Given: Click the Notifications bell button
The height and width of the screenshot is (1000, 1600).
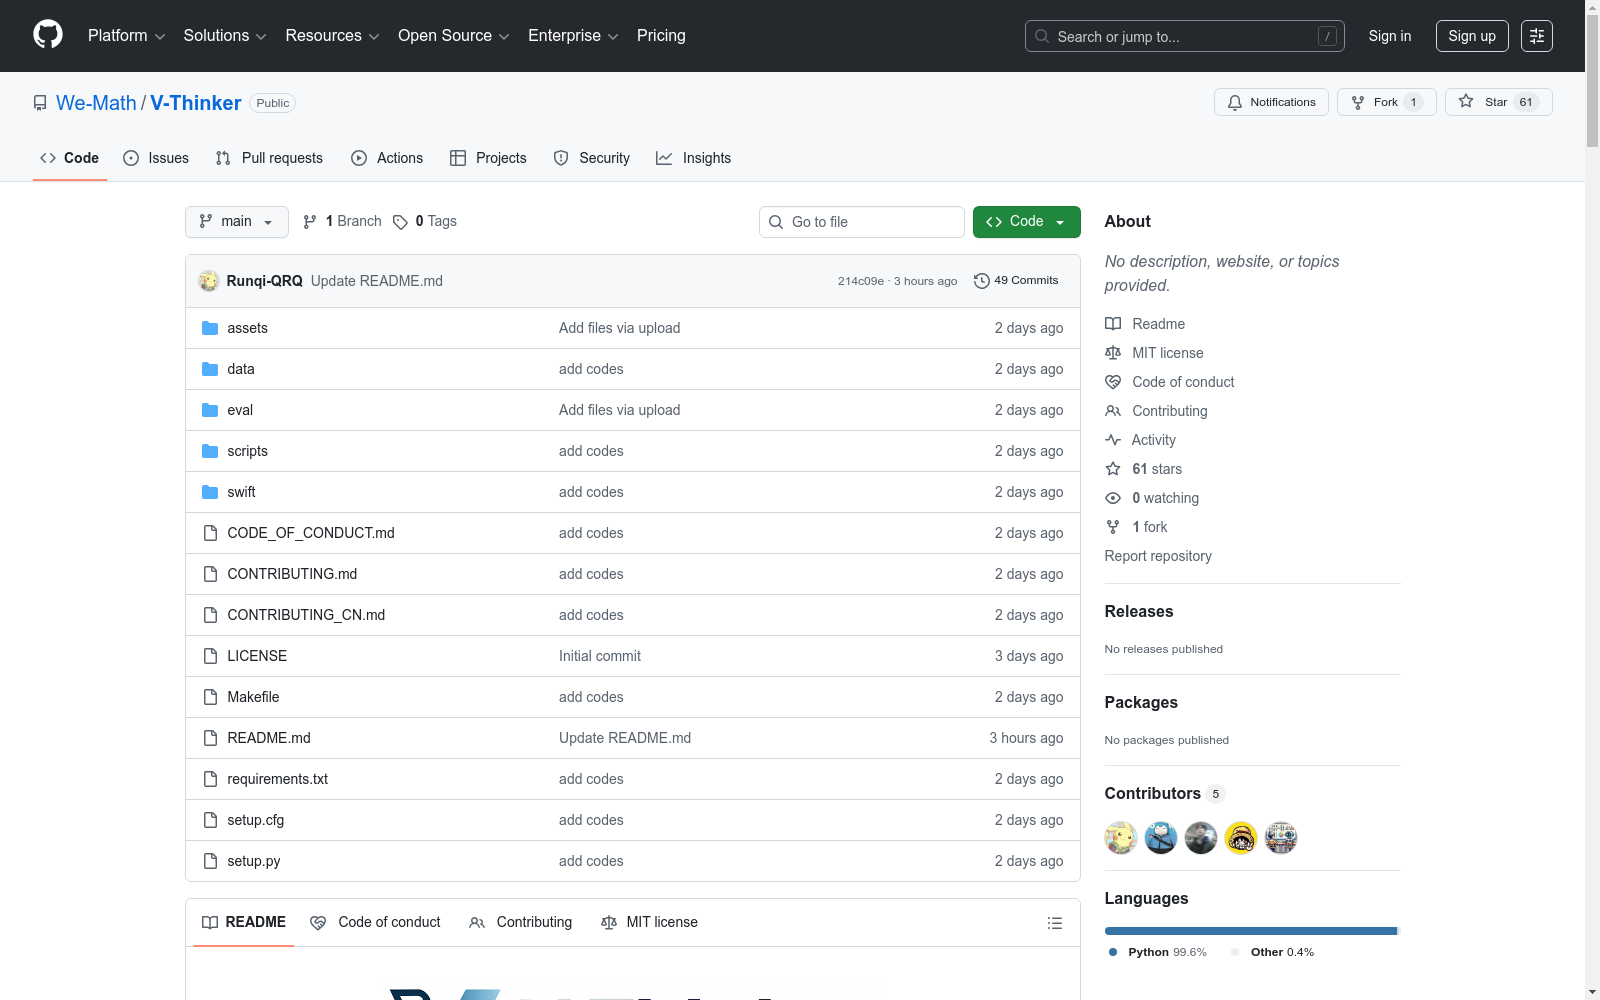Looking at the screenshot, I should coord(1271,102).
